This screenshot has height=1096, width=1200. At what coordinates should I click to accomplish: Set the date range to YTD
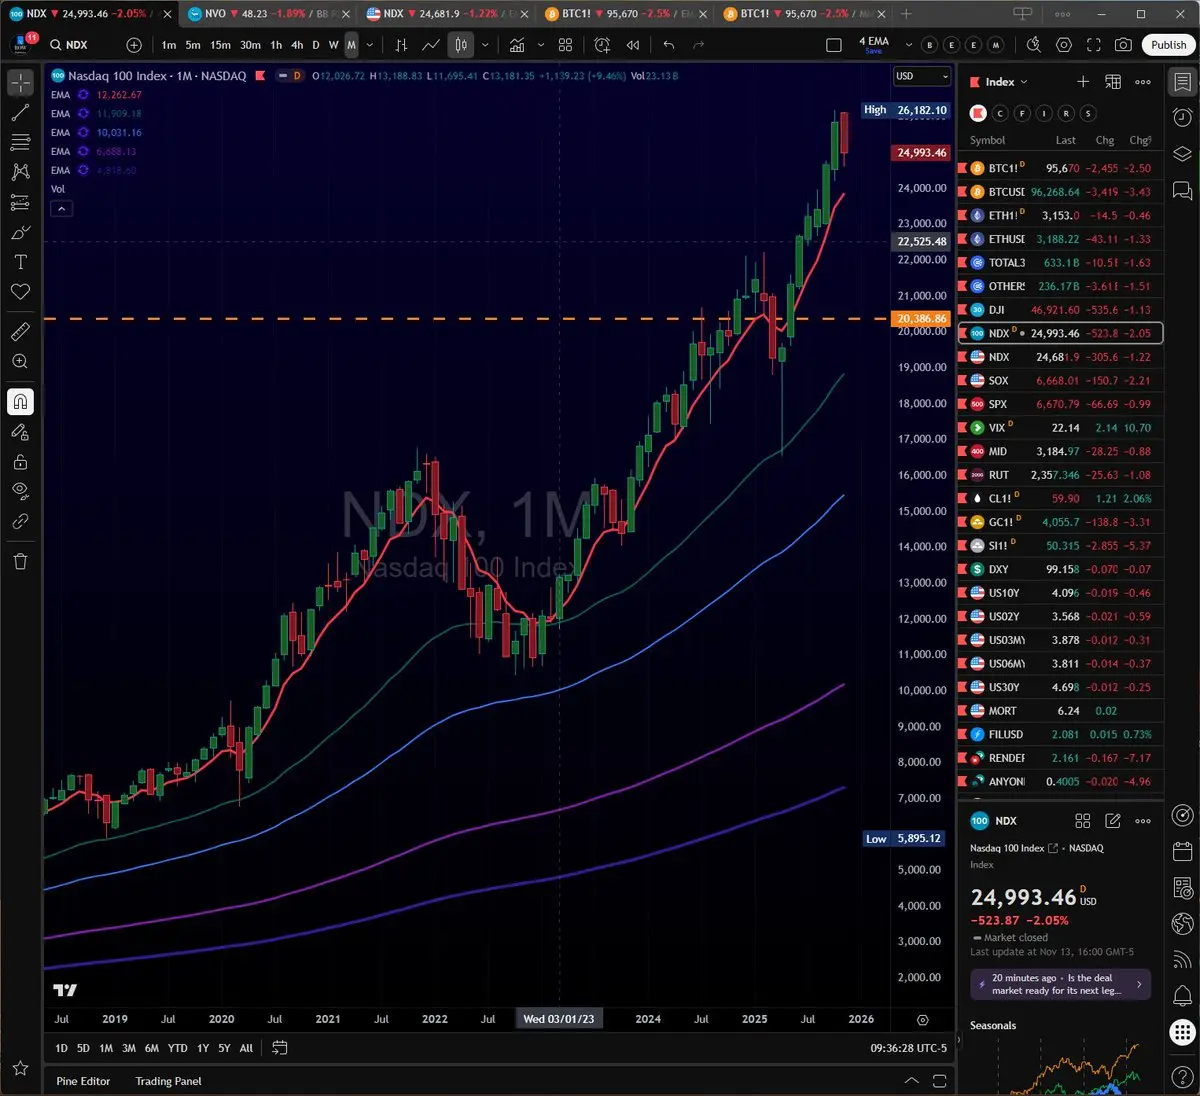(x=177, y=1048)
